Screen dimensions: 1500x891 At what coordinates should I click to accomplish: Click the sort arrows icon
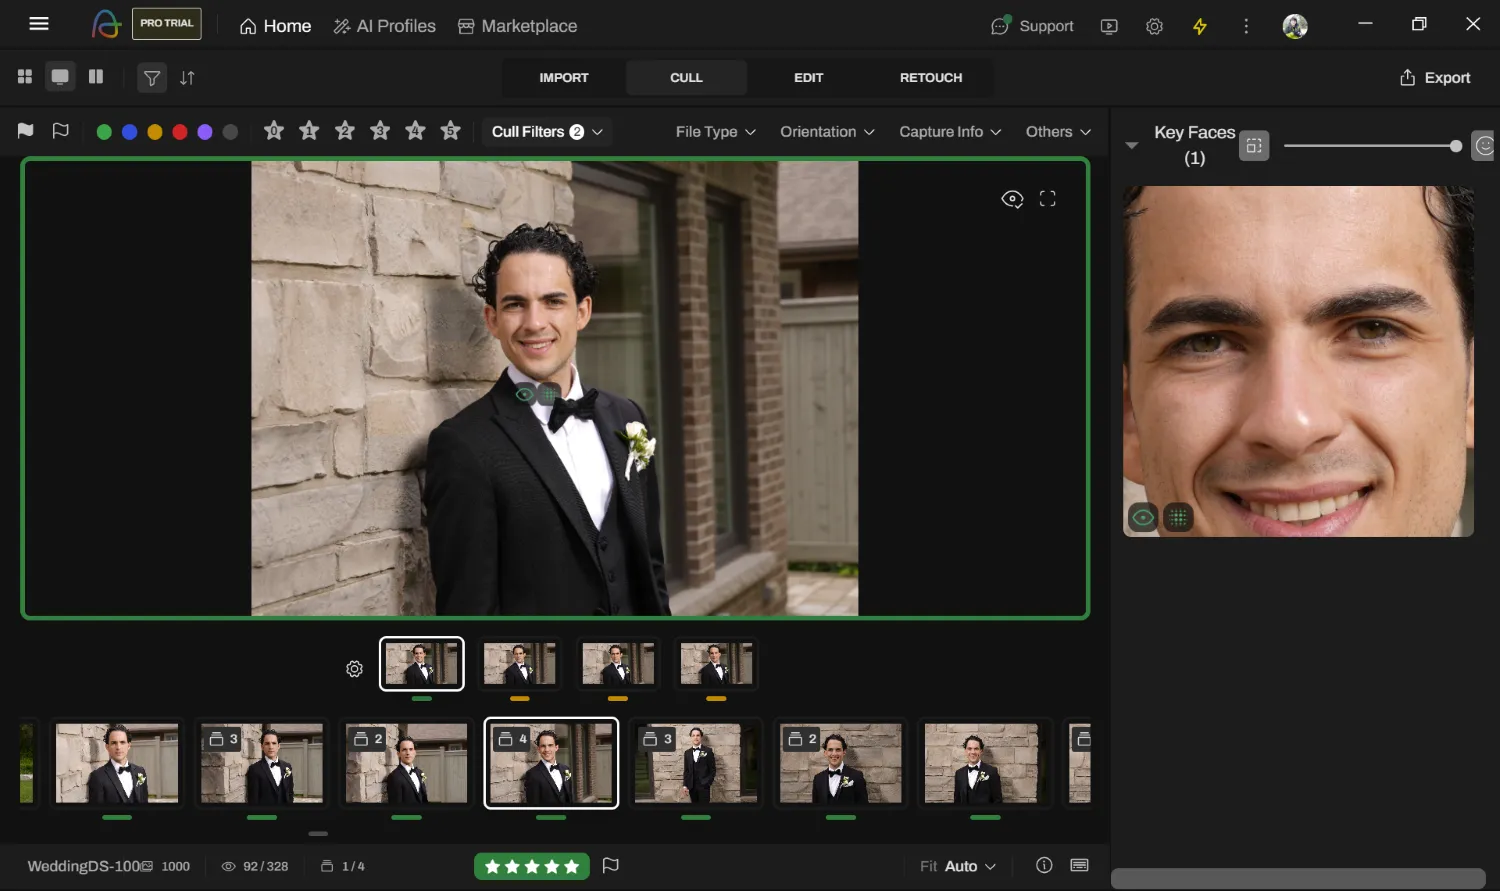[x=187, y=77]
